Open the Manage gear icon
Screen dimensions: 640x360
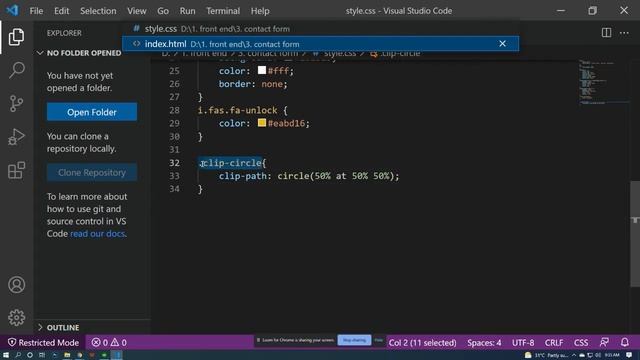tap(16, 317)
